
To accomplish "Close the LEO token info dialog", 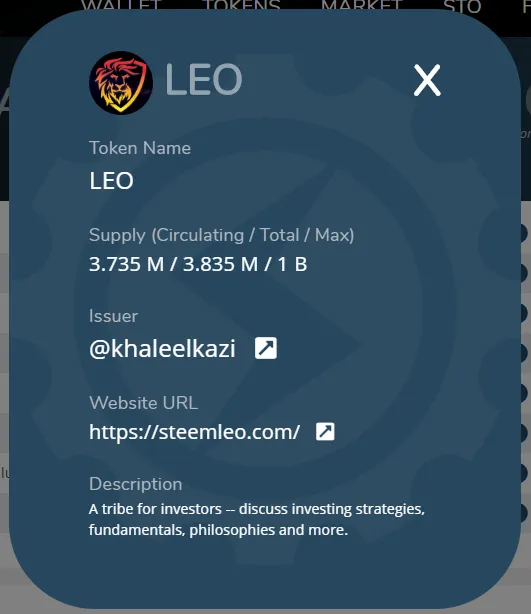I will 427,80.
